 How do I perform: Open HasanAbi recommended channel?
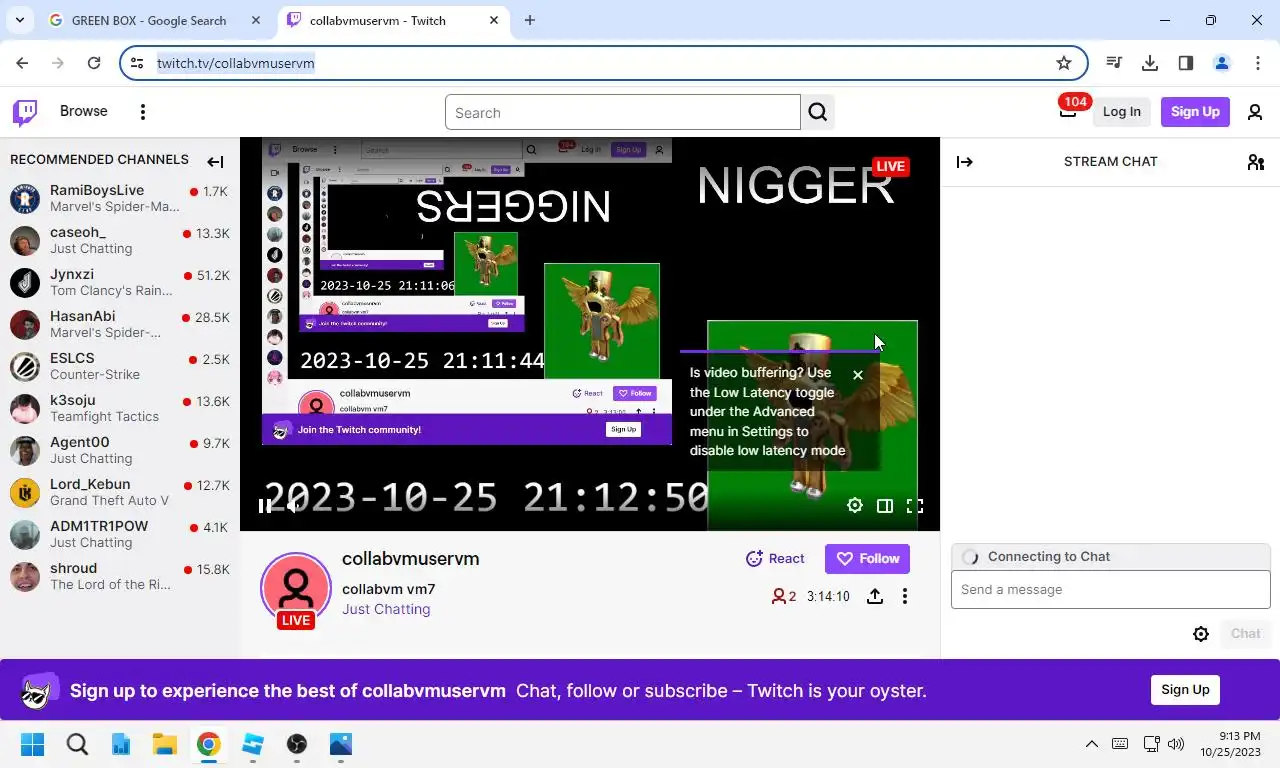(x=120, y=324)
